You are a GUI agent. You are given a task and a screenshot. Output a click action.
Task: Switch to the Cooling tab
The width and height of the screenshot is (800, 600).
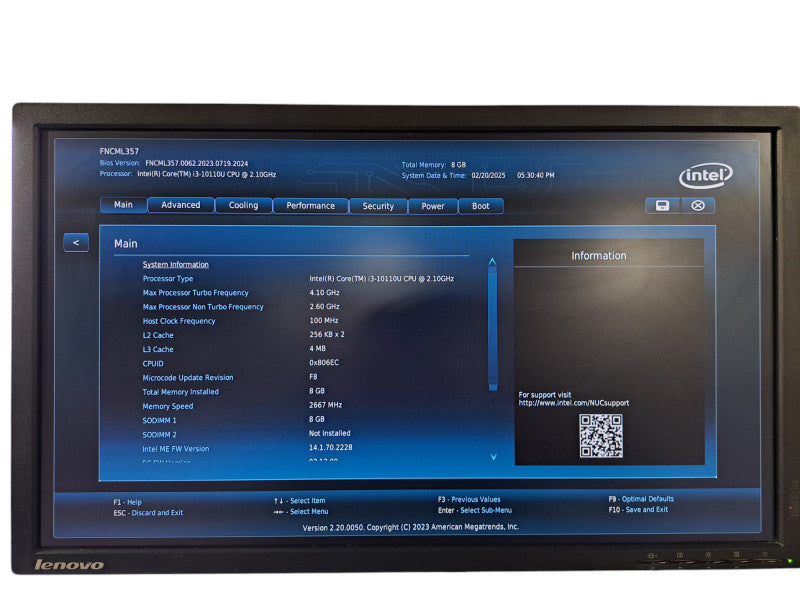(x=243, y=206)
